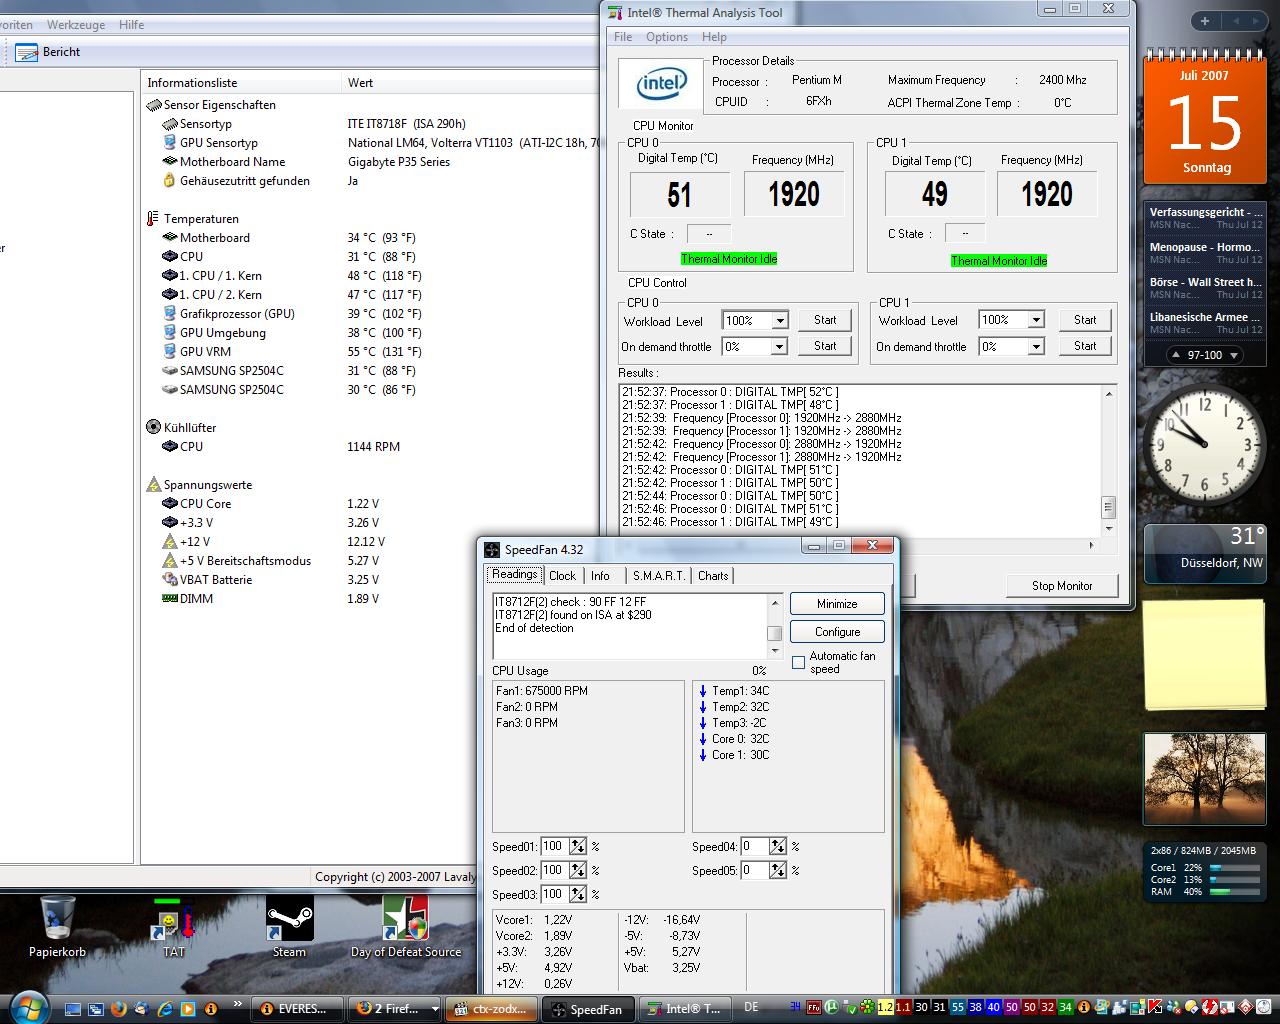Click the green 34 tray temperature icon
Viewport: 1280px width, 1024px height.
(1066, 1007)
